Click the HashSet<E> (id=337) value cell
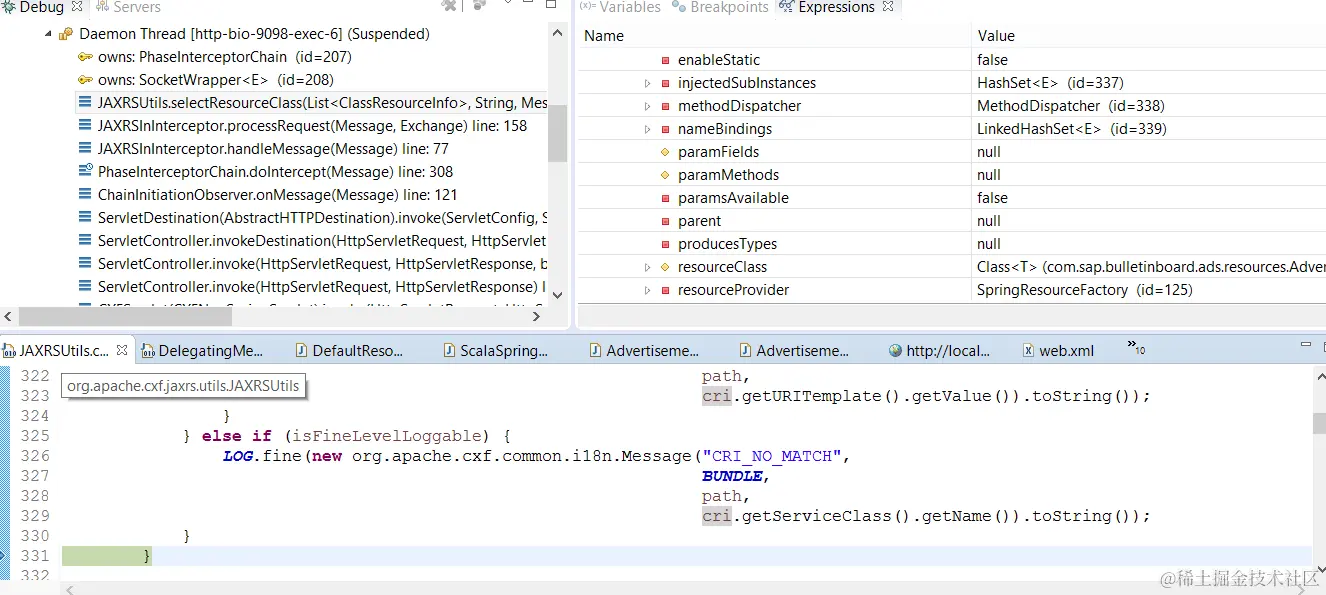This screenshot has height=595, width=1326. [1050, 83]
